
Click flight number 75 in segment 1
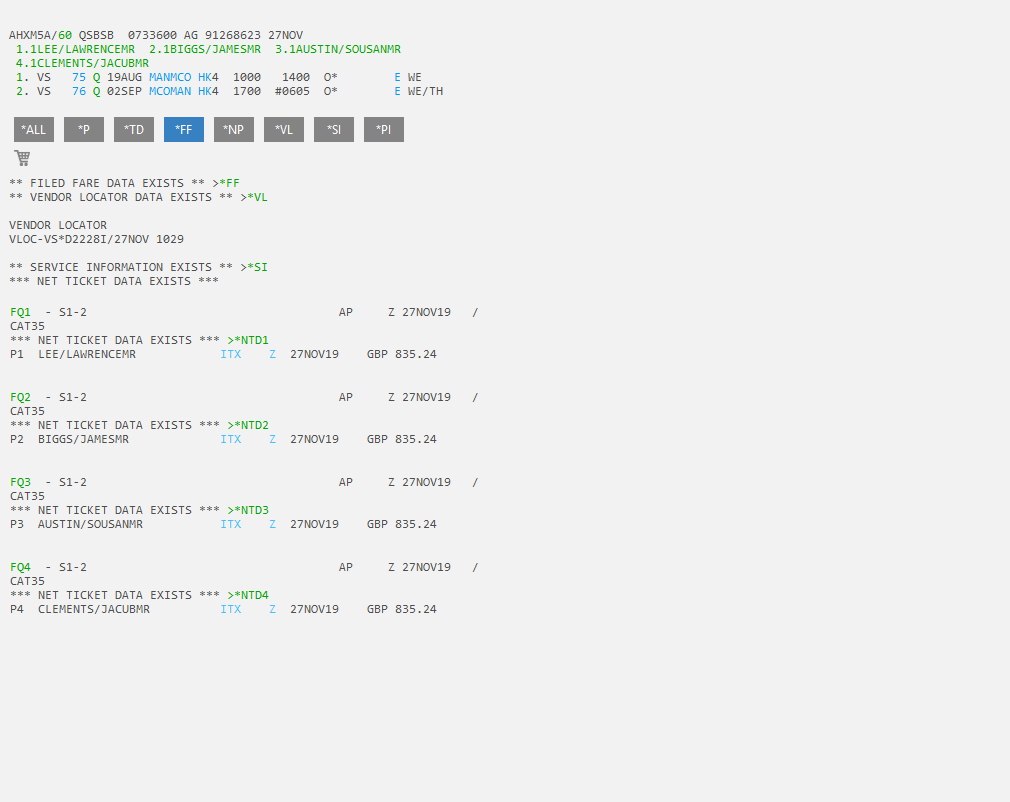click(x=79, y=77)
